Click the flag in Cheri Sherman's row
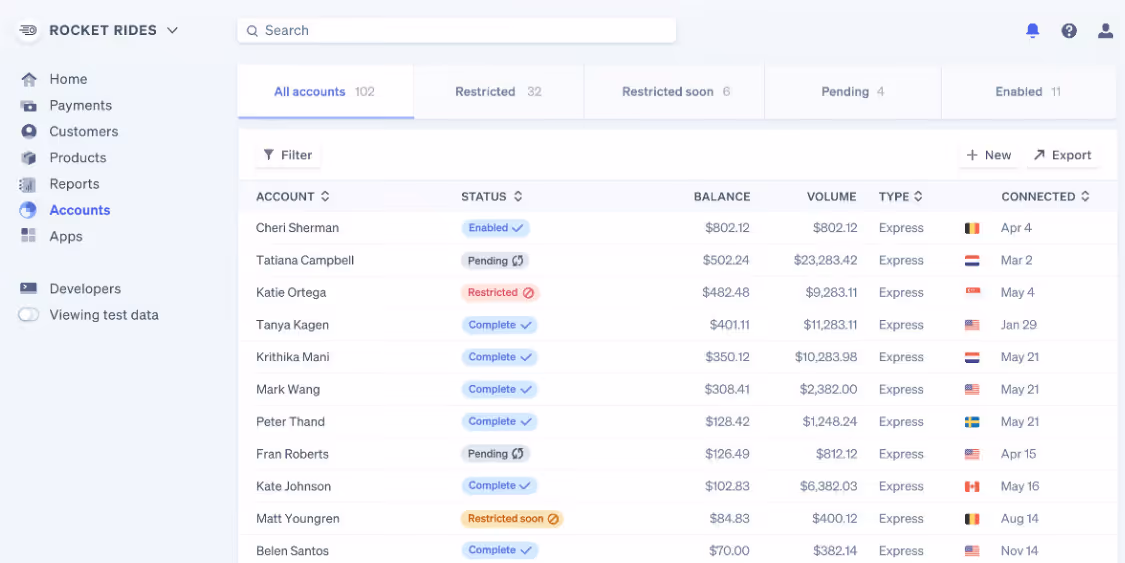This screenshot has height=563, width=1125. (972, 228)
